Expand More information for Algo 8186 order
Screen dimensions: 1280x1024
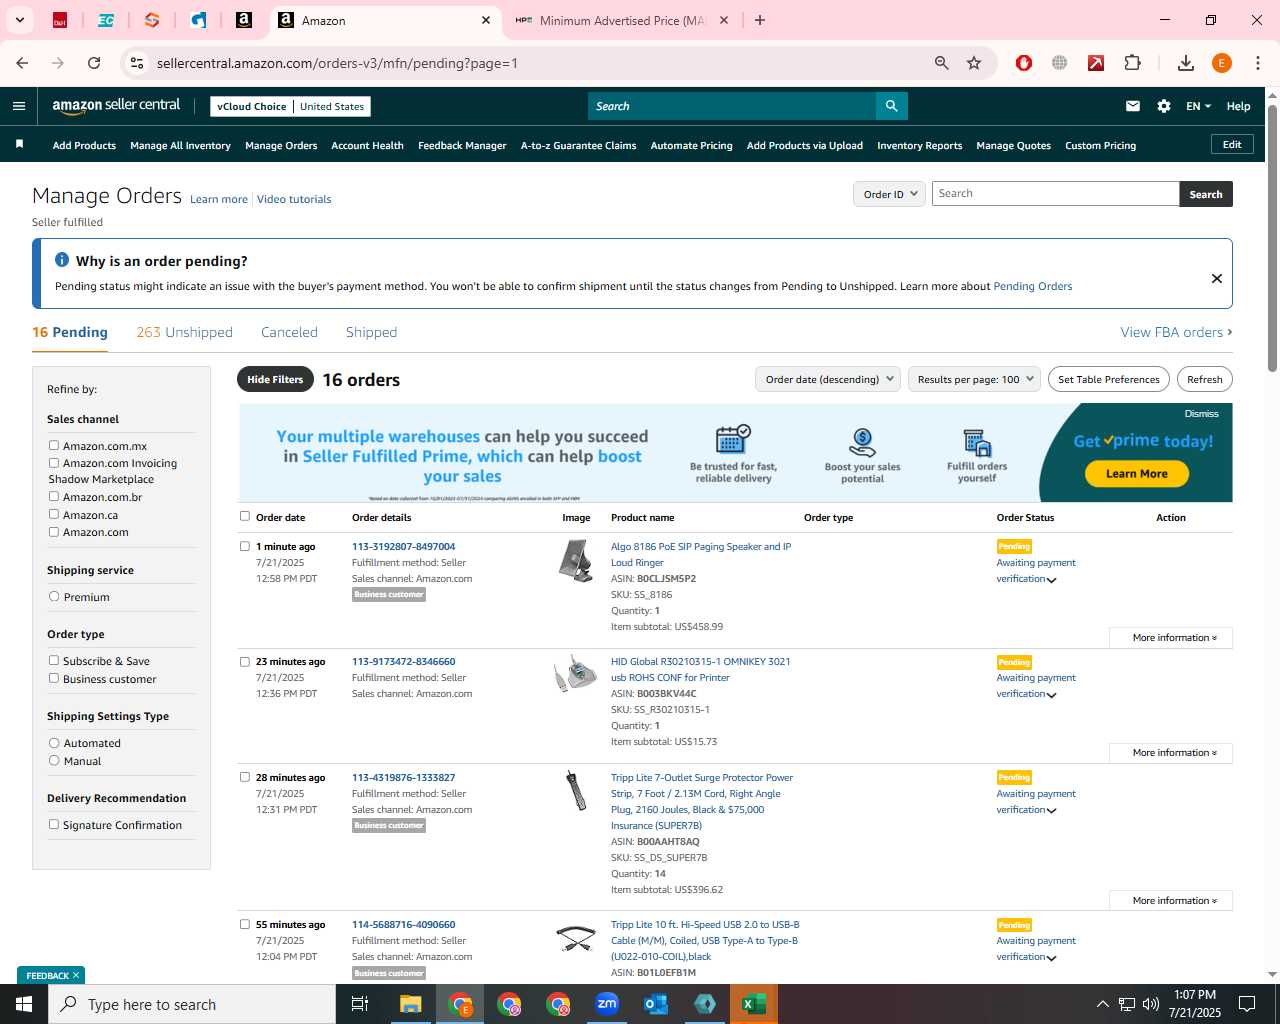click(1171, 638)
